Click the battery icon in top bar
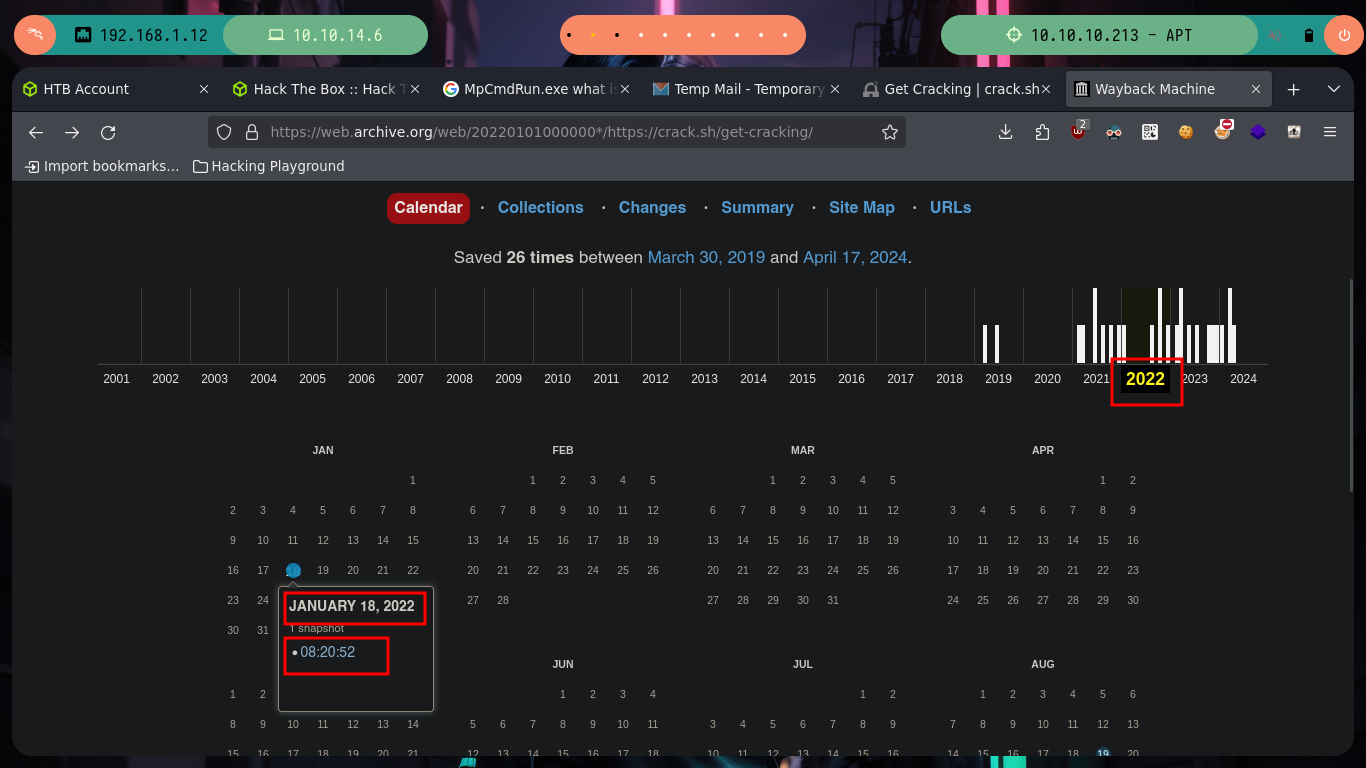This screenshot has width=1366, height=768. 1308,35
